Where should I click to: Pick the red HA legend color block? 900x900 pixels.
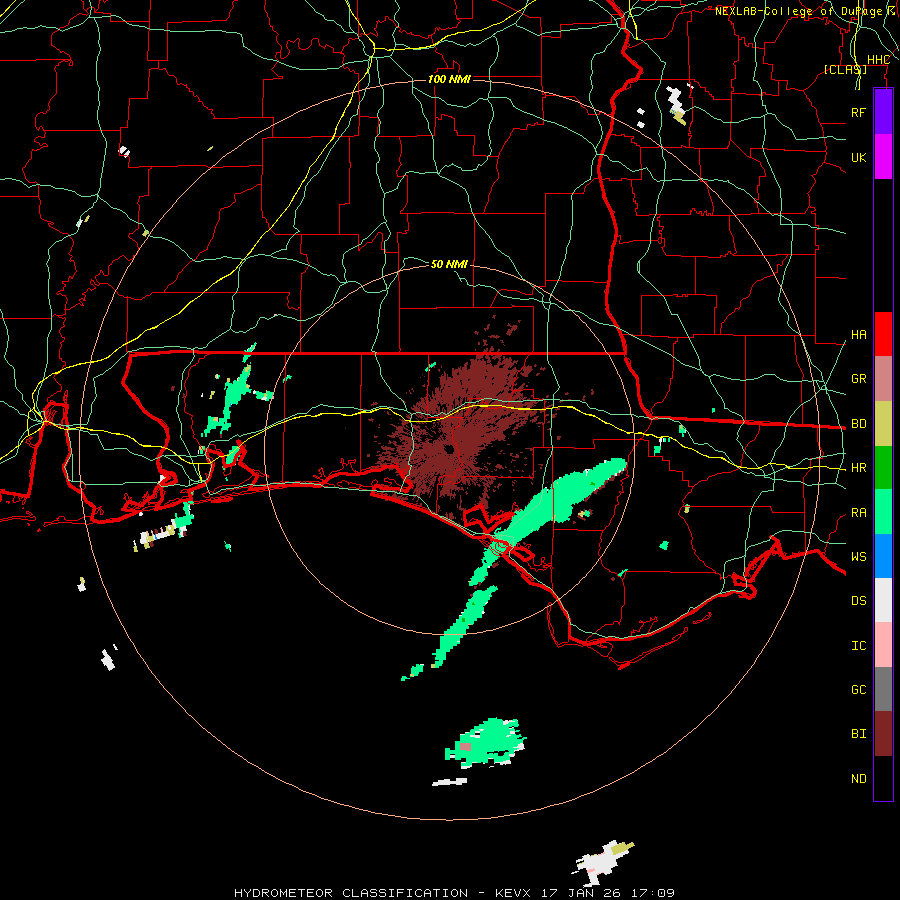(883, 334)
